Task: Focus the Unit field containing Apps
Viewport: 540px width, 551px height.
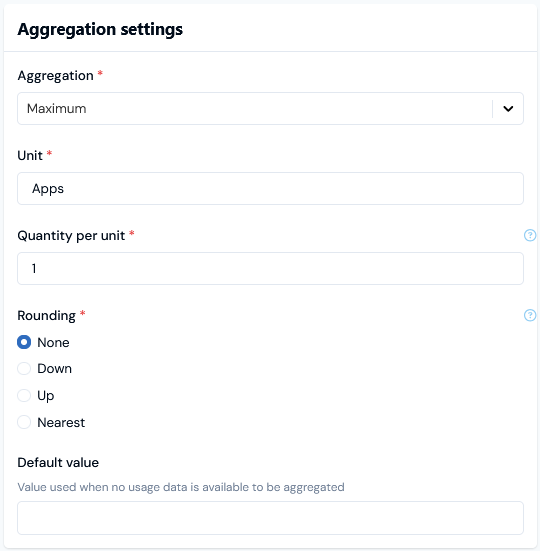Action: pos(270,188)
